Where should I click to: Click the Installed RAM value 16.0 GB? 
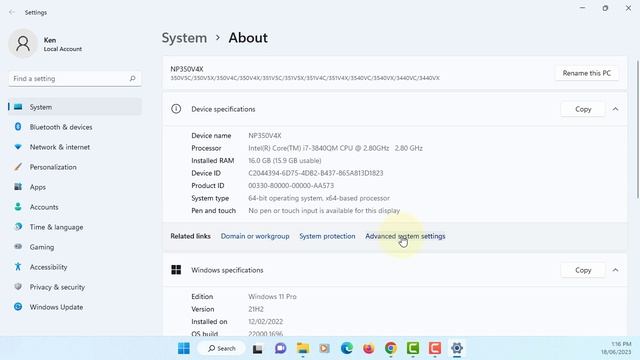[x=284, y=160]
